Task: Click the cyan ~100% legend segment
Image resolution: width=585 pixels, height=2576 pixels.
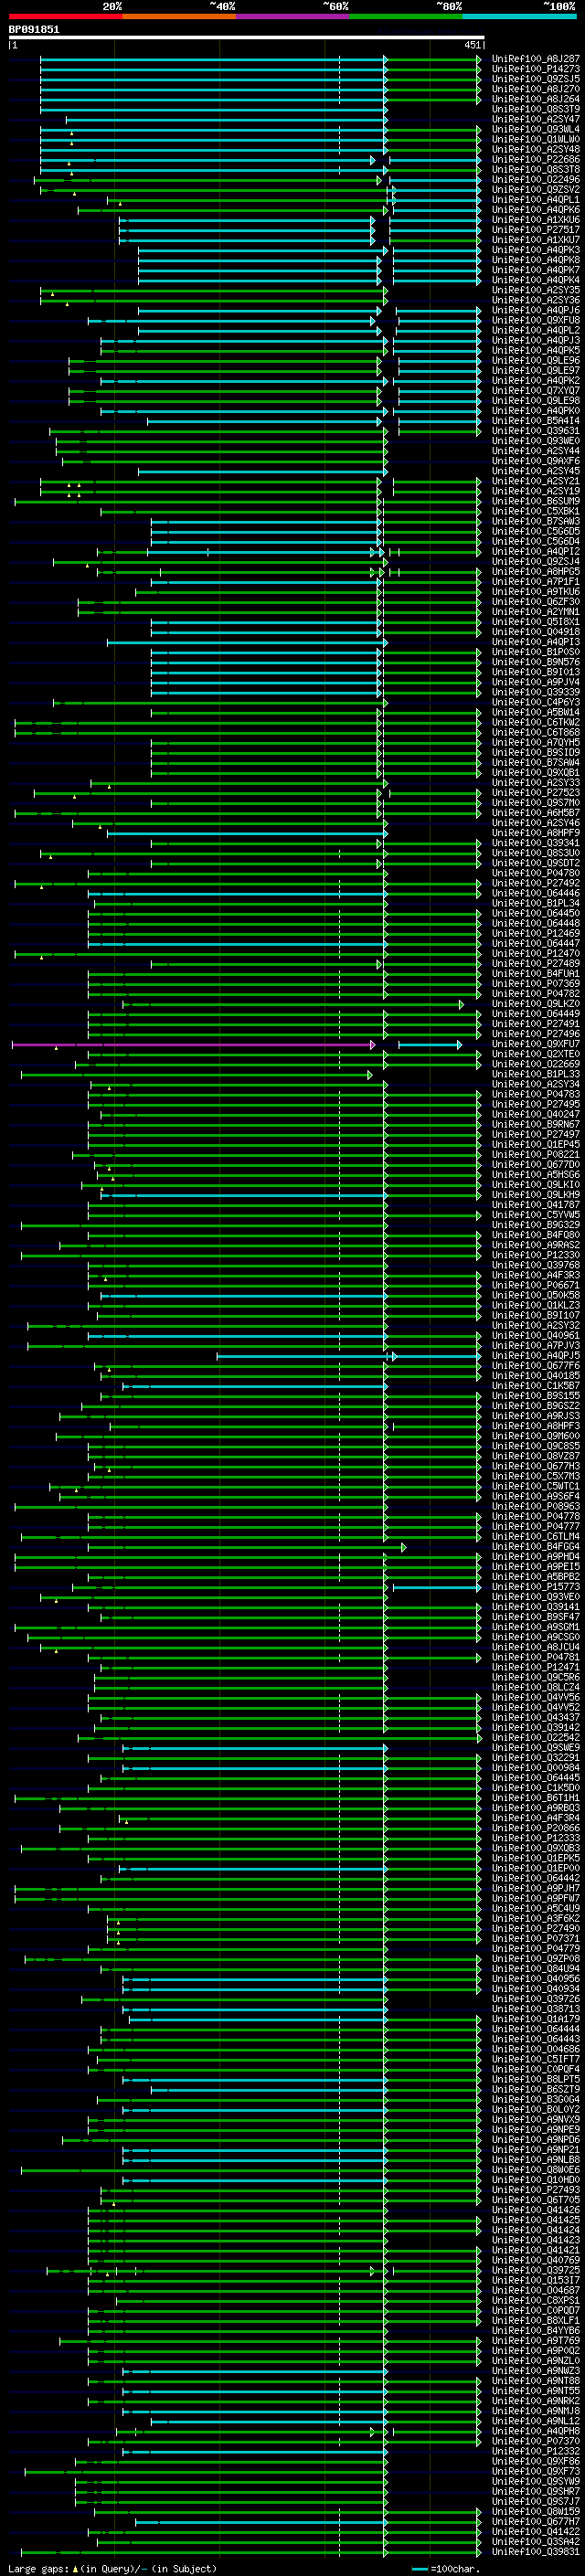Action: pyautogui.click(x=519, y=16)
